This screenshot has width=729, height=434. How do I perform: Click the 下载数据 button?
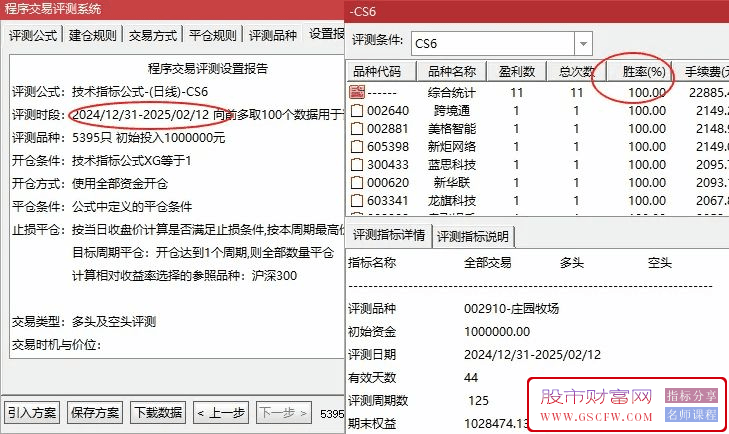pyautogui.click(x=158, y=413)
